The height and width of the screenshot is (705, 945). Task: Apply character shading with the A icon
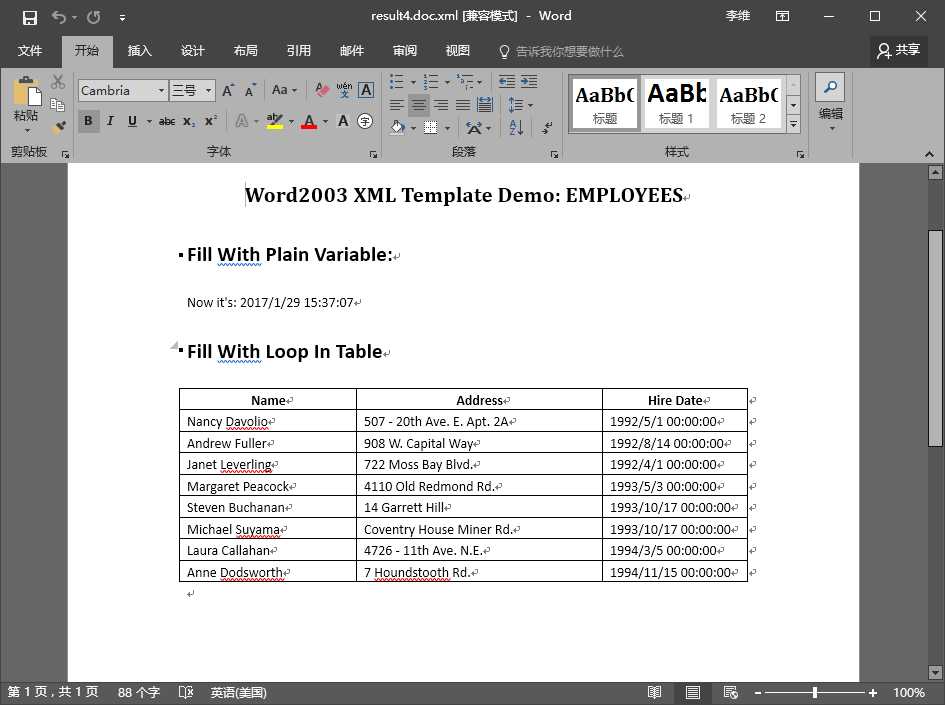[343, 121]
